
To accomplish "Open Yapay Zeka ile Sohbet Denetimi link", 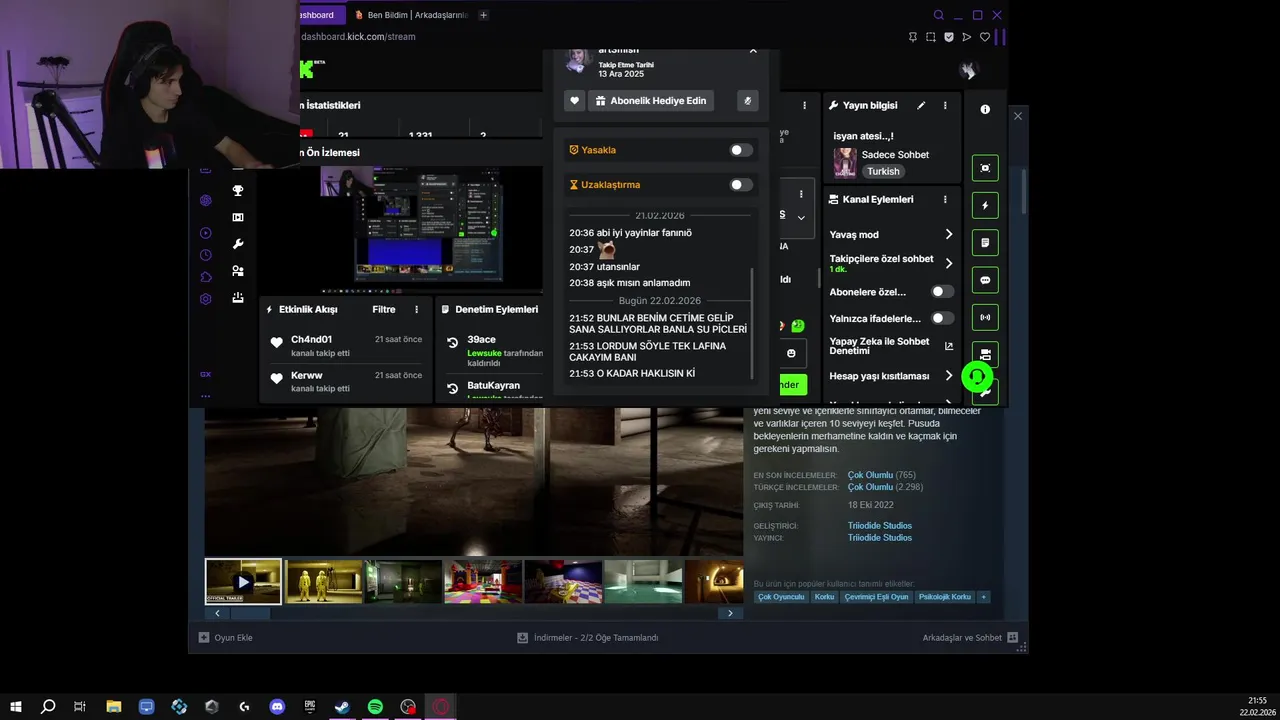I will (x=949, y=346).
